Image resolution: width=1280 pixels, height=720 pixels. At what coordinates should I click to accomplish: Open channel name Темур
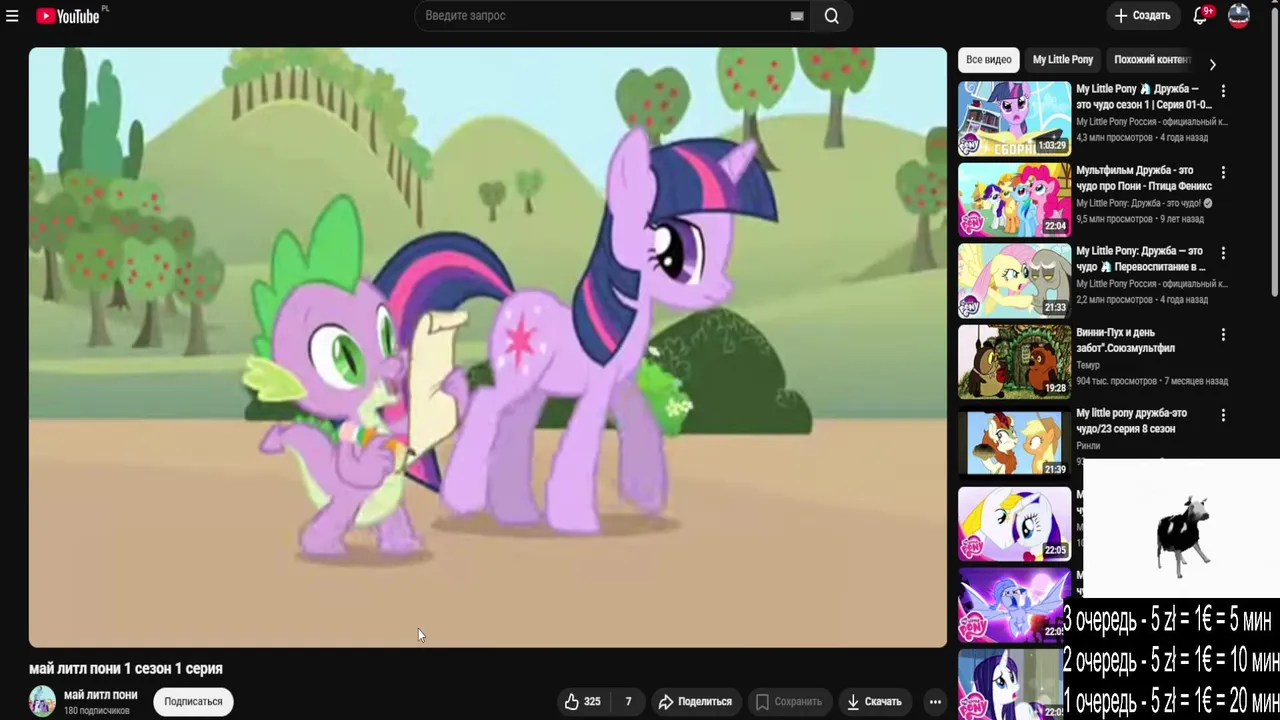click(x=1088, y=366)
